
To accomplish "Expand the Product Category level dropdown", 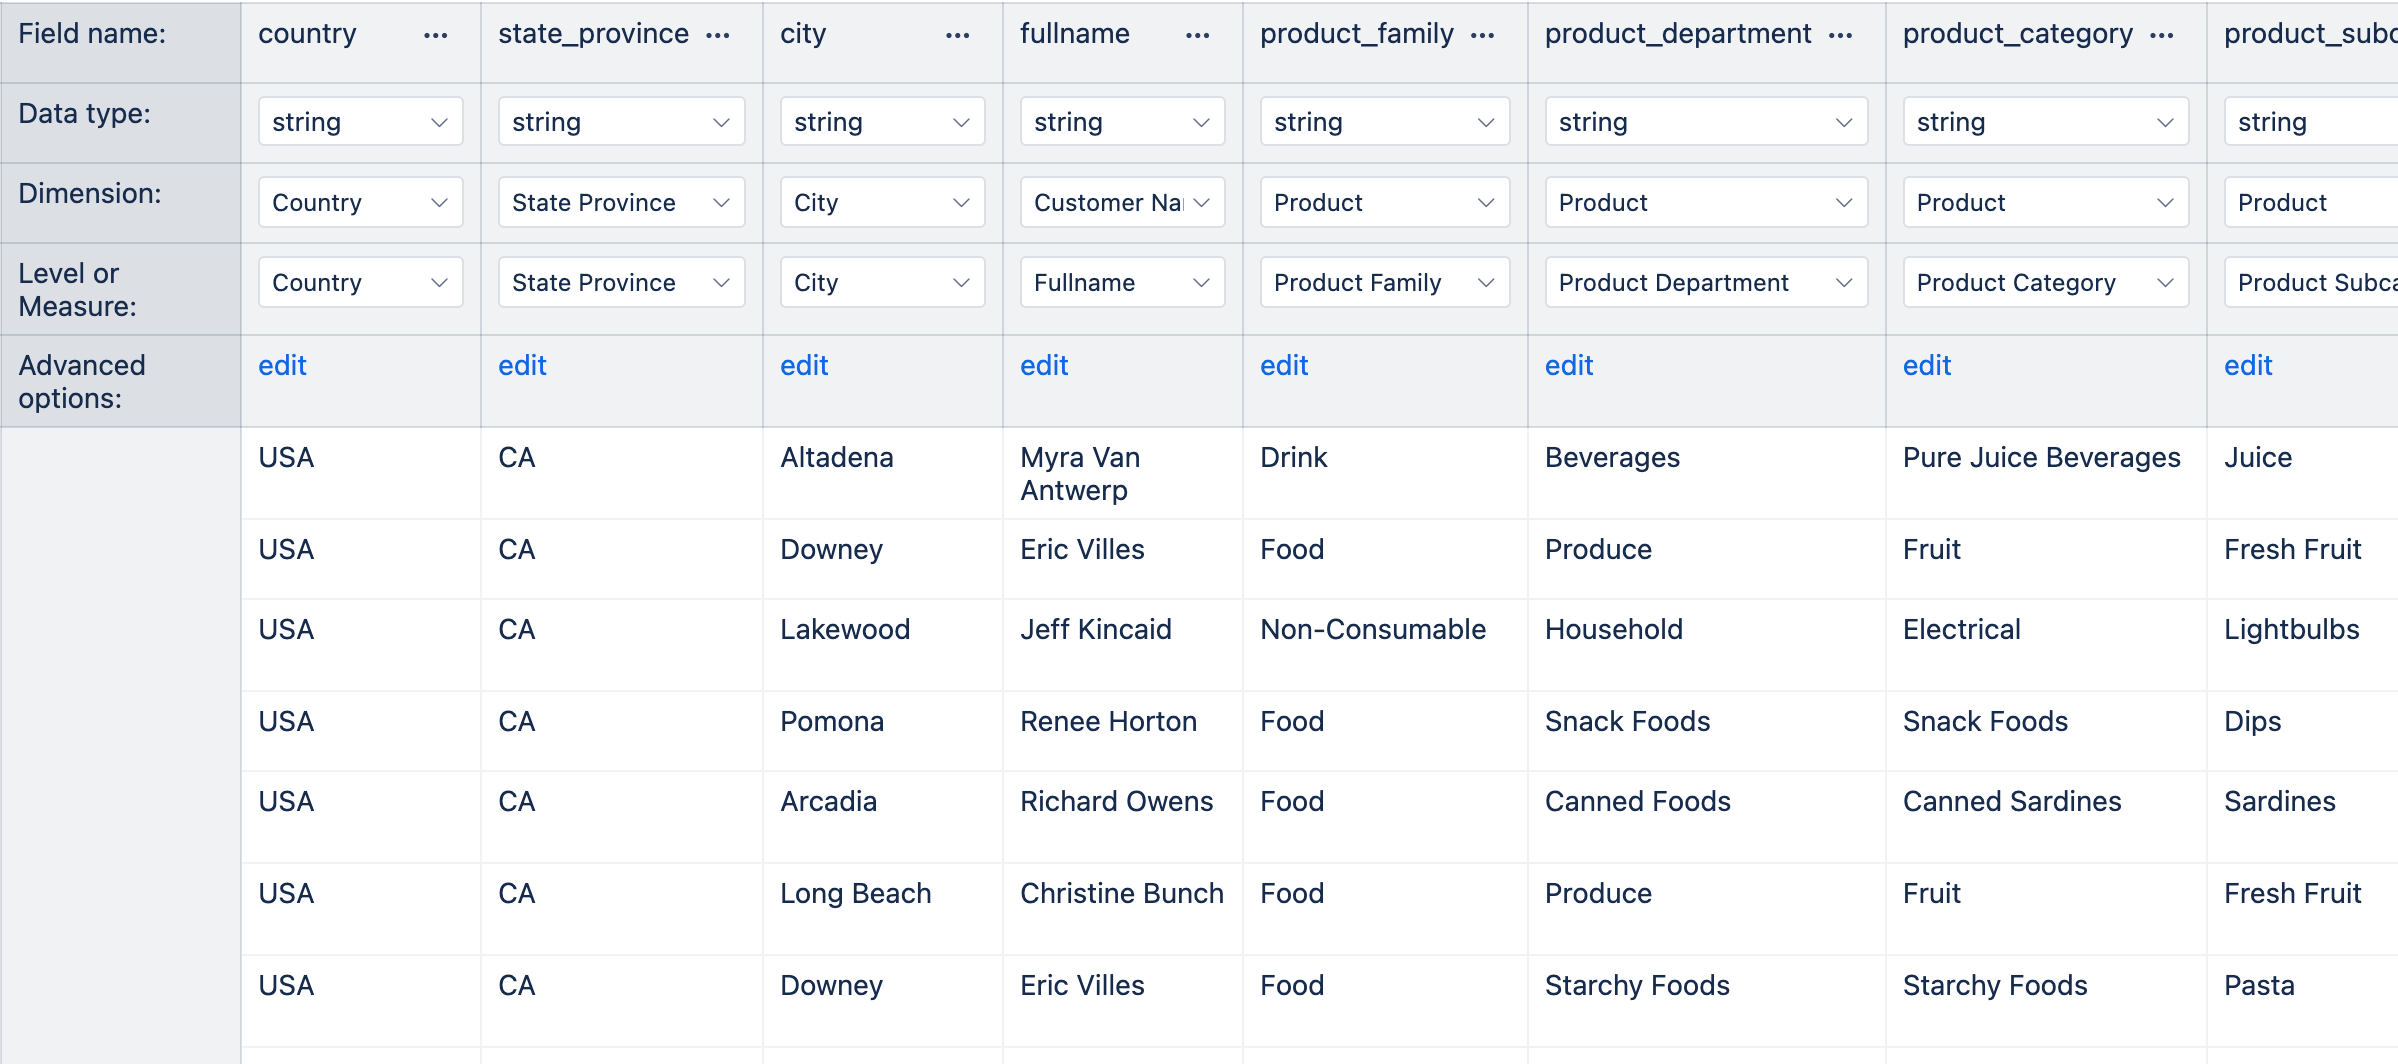I will [x=2045, y=282].
